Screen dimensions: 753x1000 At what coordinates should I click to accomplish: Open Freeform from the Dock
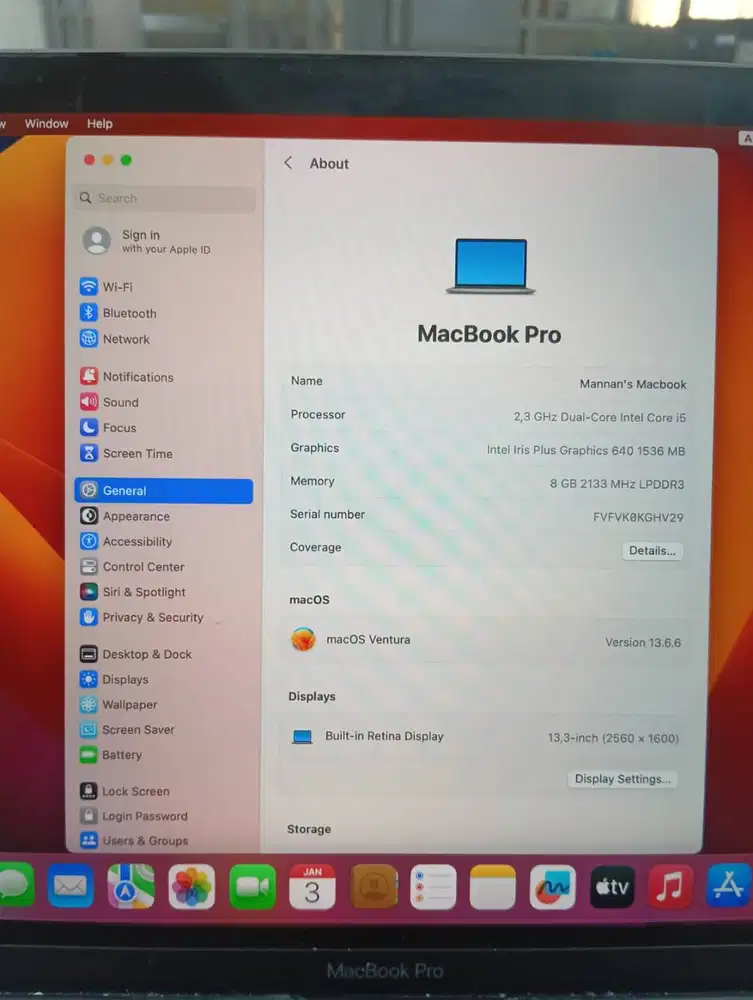552,886
